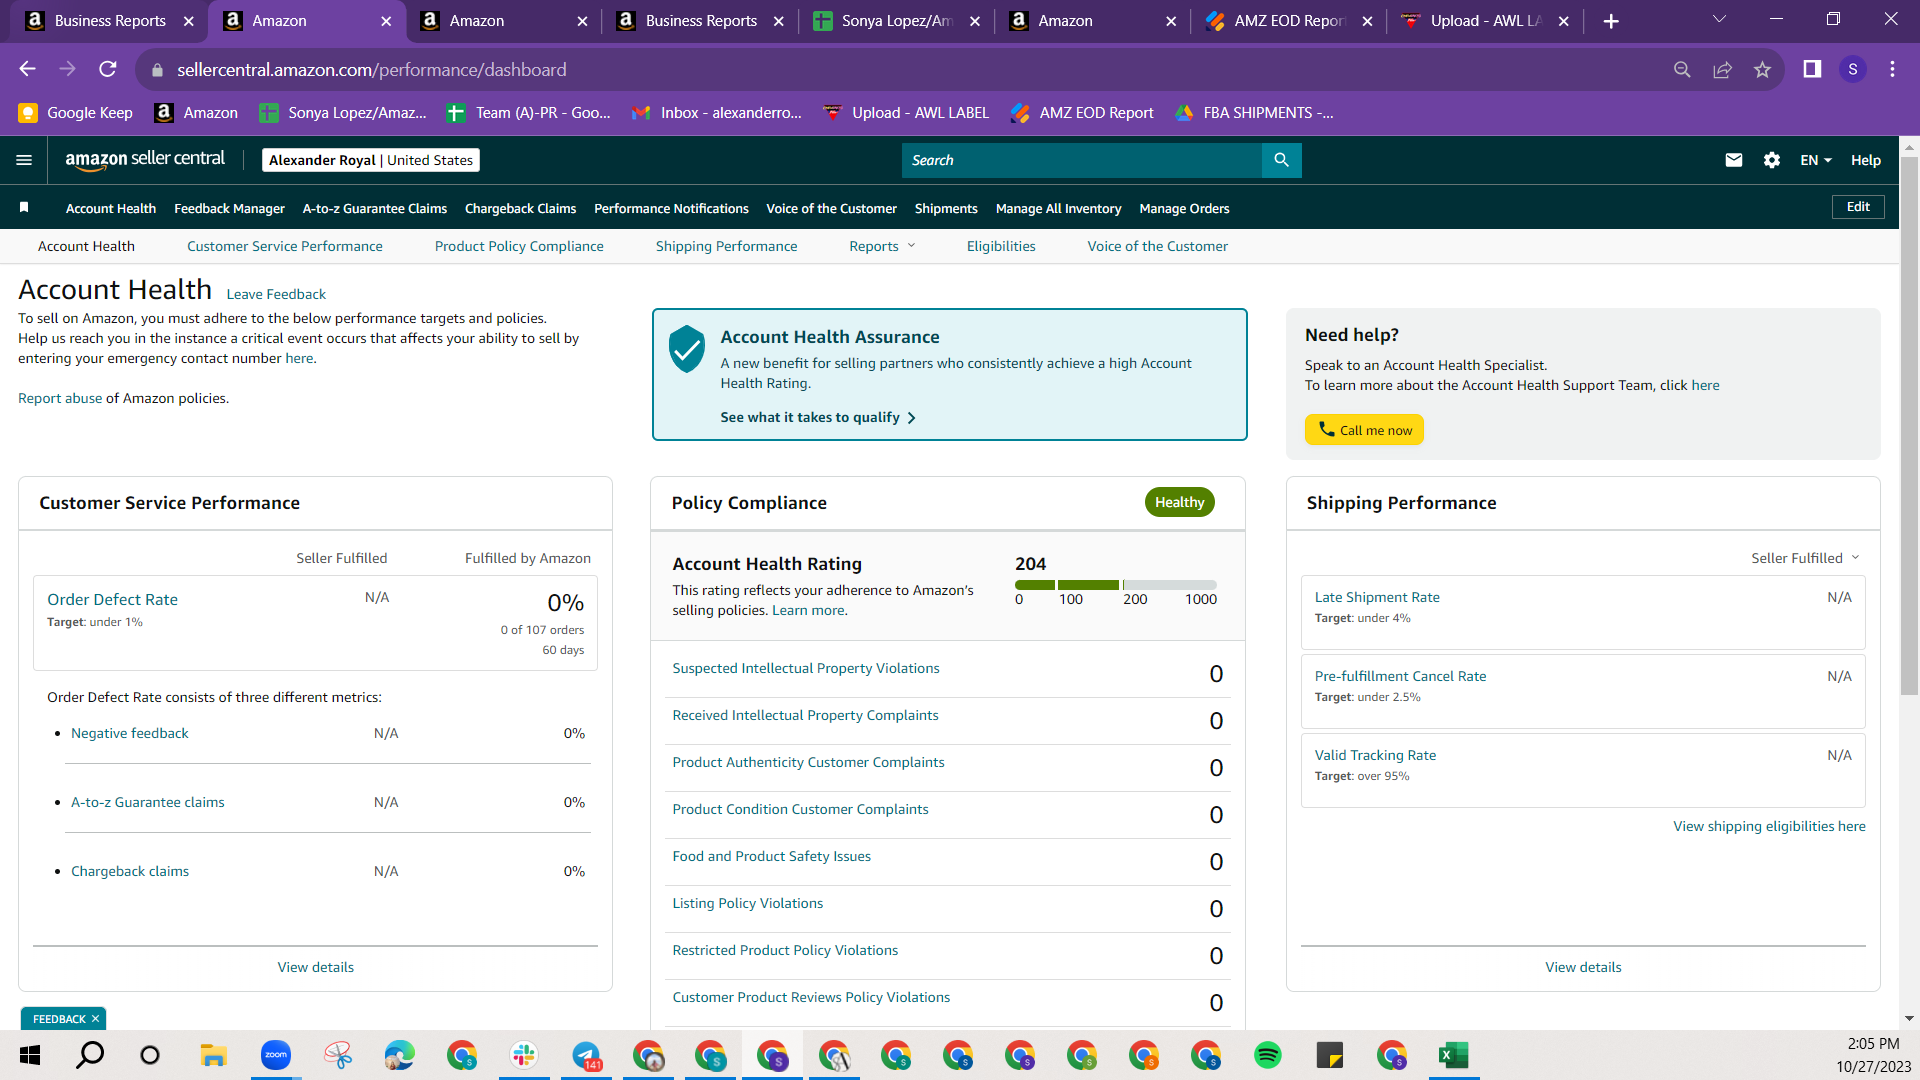Image resolution: width=1920 pixels, height=1080 pixels.
Task: Click See what it takes to qualify
Action: pos(818,417)
